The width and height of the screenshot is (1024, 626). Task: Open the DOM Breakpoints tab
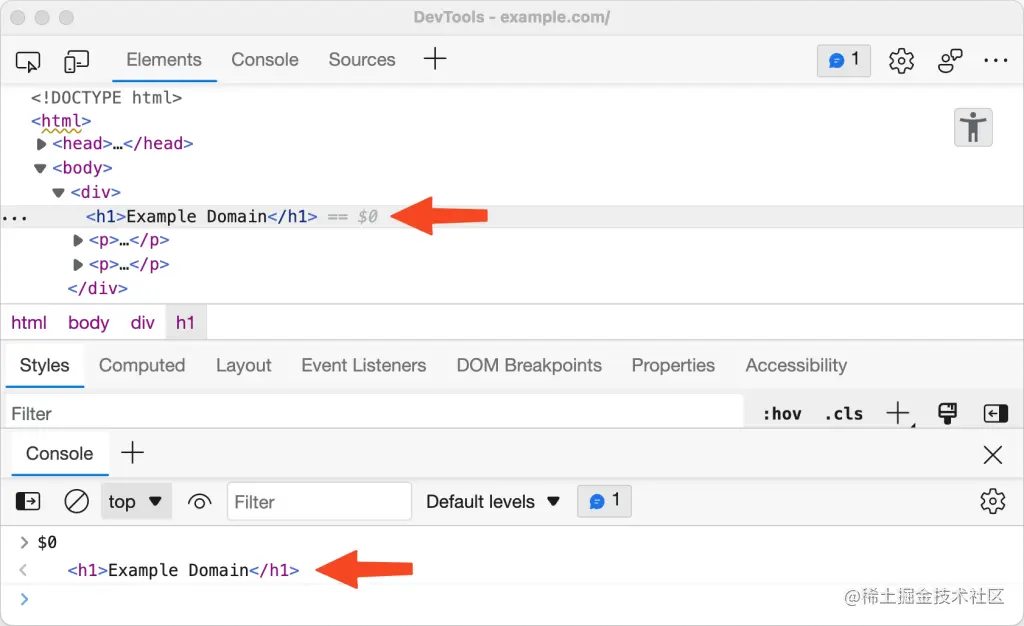tap(529, 366)
